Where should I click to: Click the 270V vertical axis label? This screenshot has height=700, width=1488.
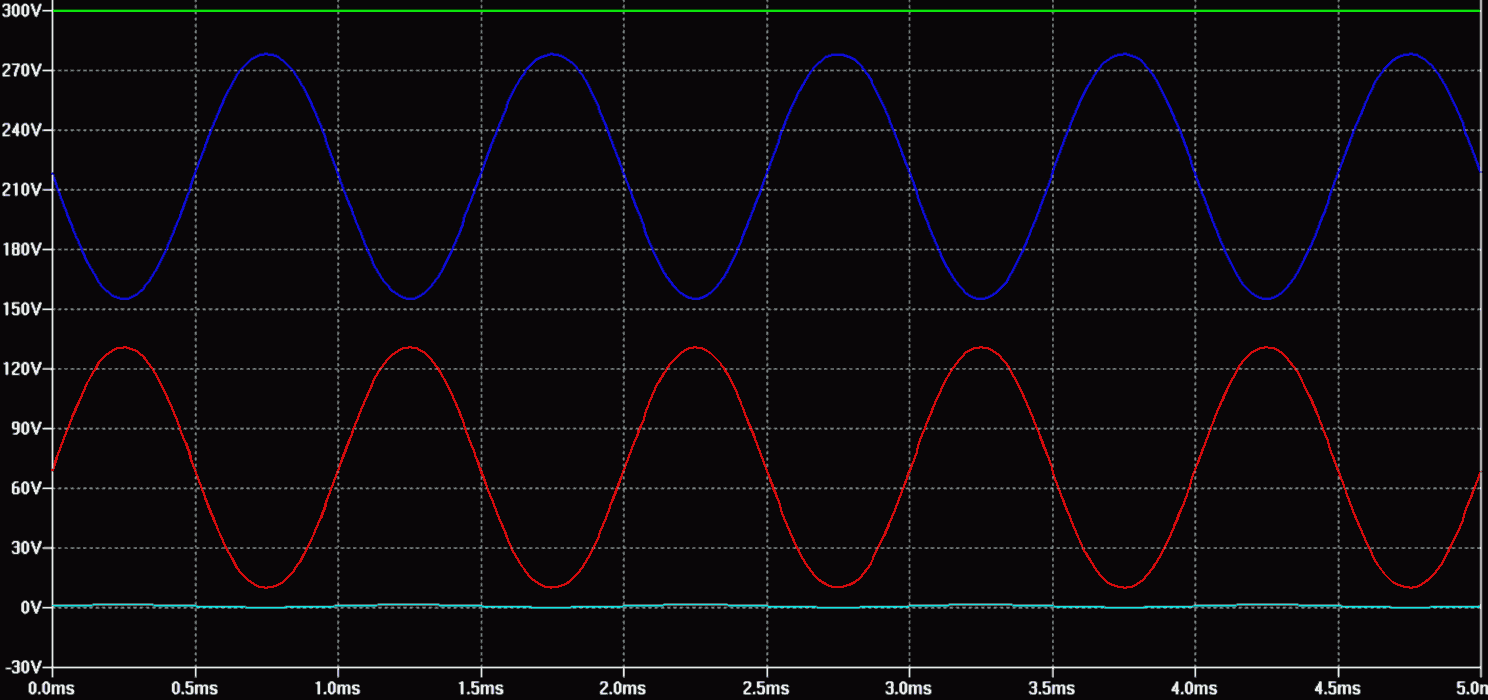click(x=20, y=71)
